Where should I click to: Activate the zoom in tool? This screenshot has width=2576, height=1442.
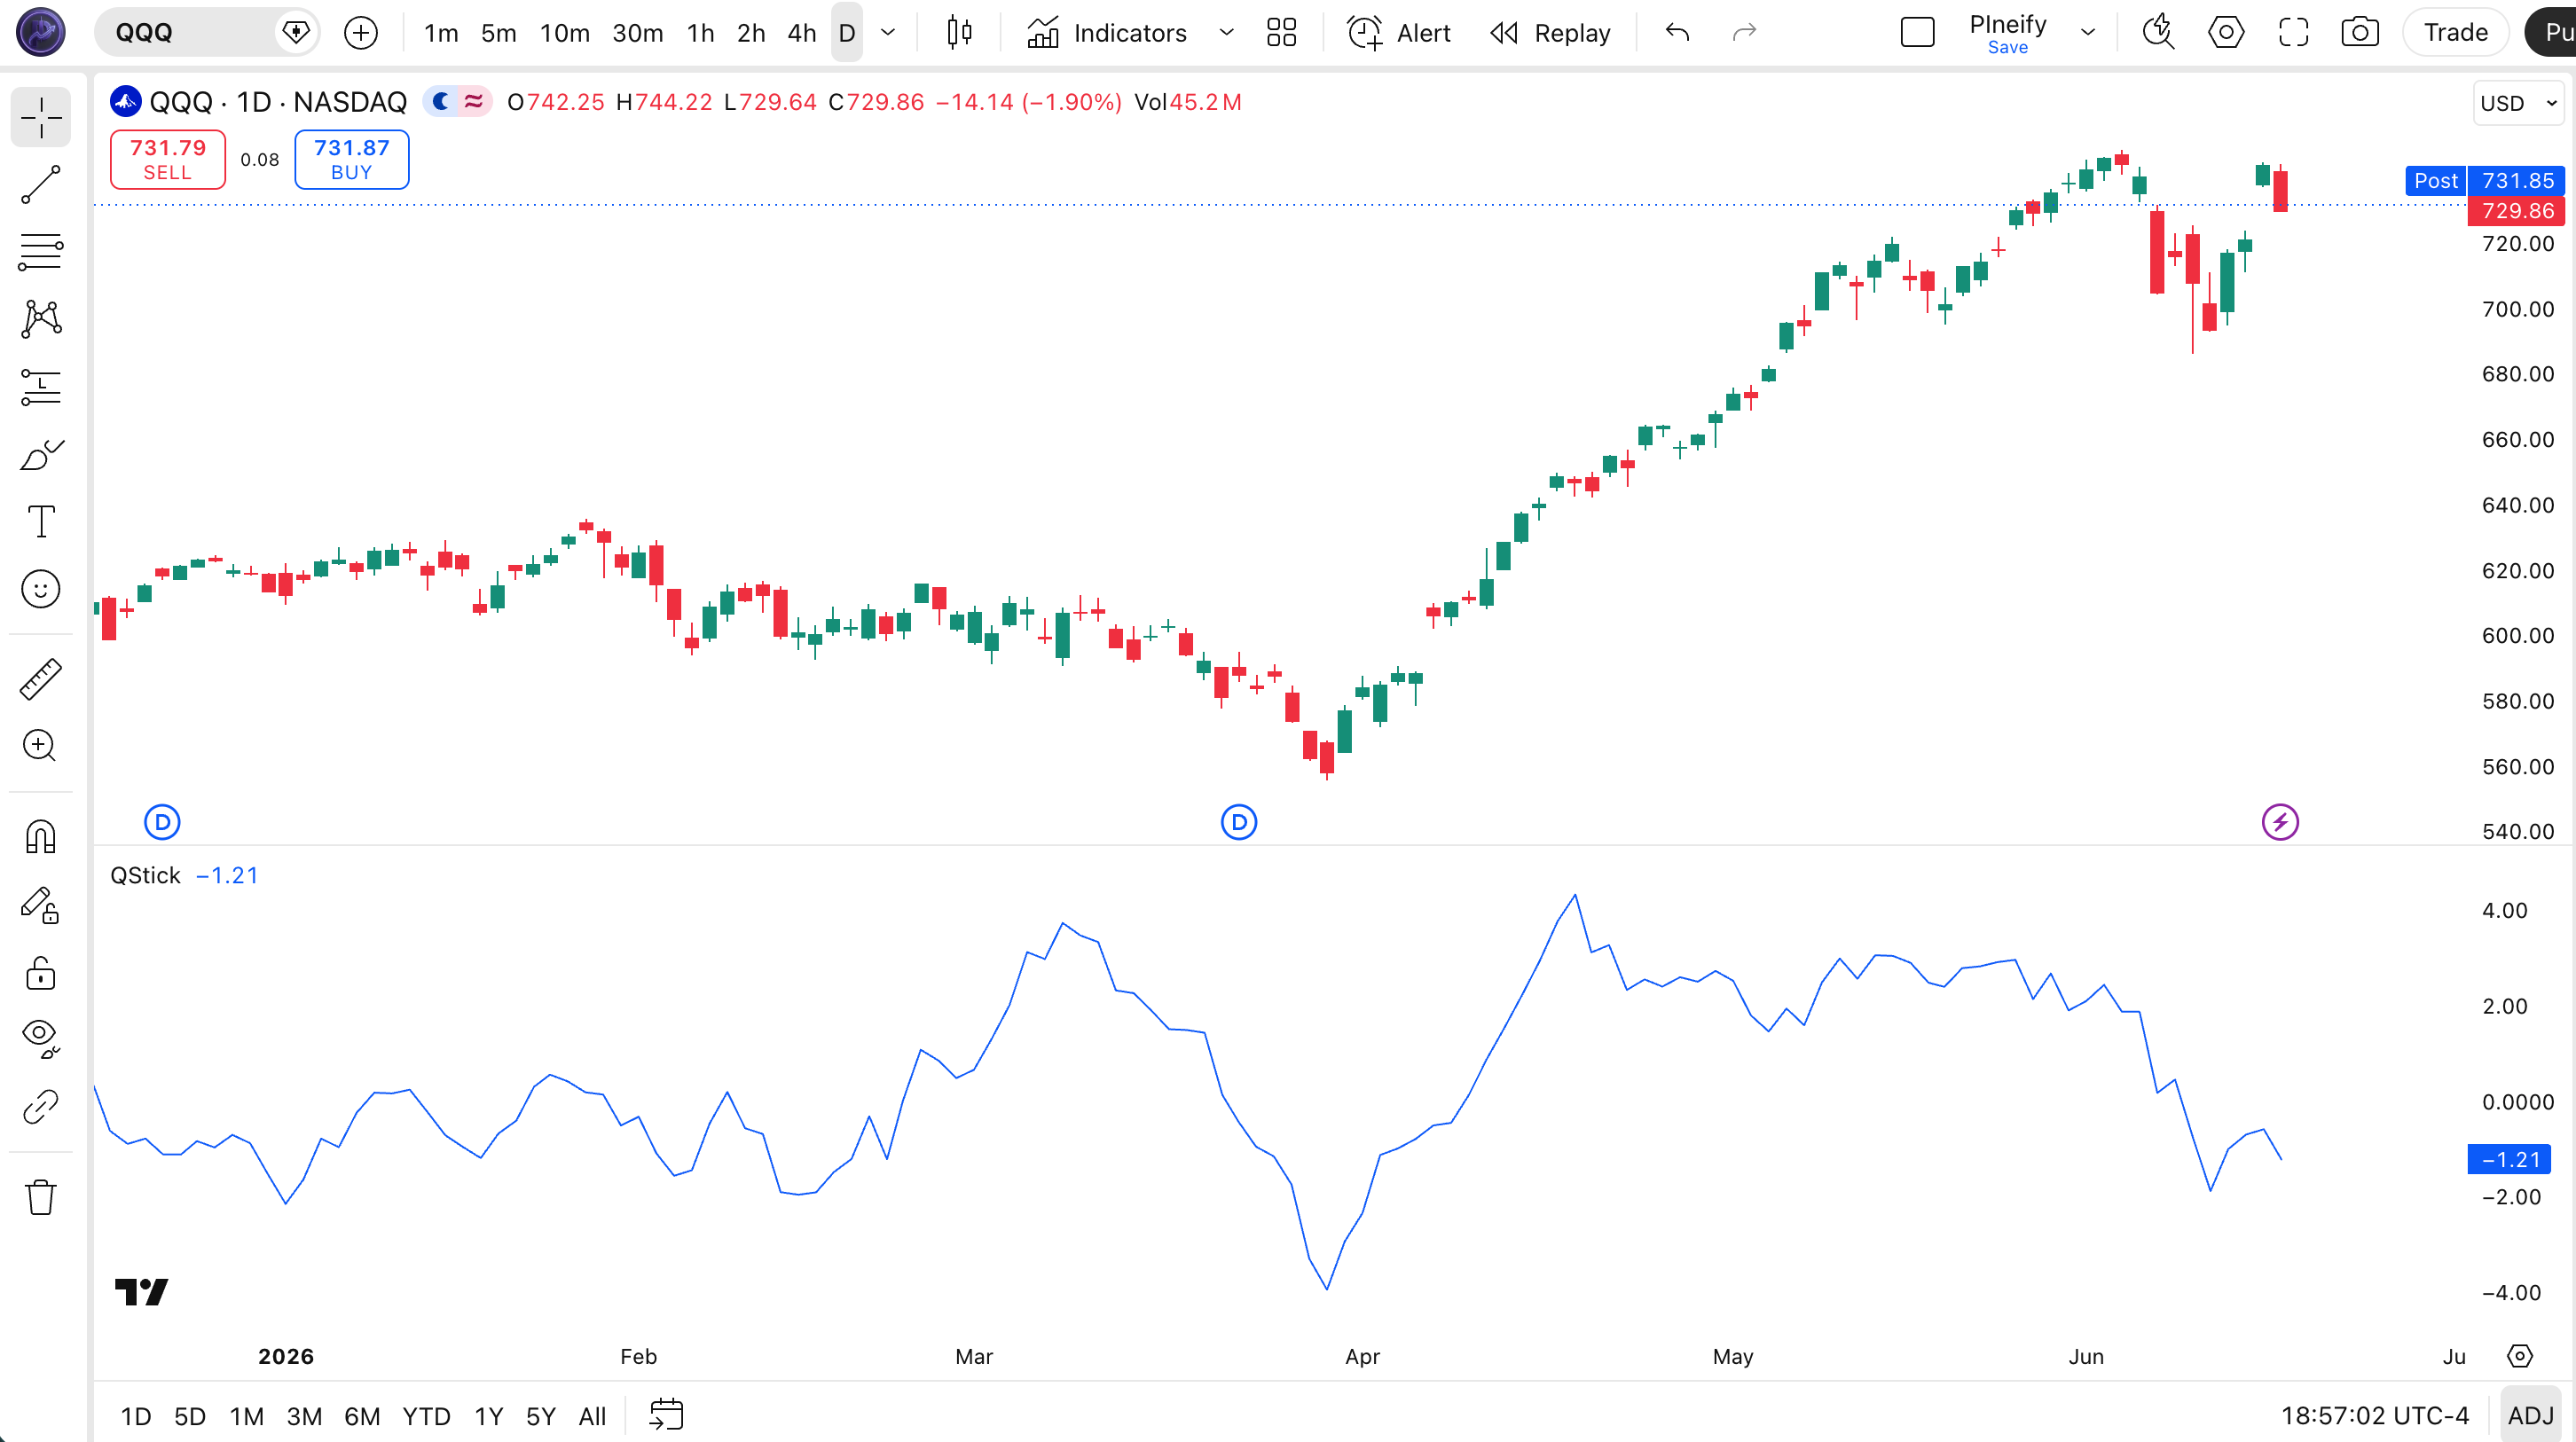click(x=40, y=746)
